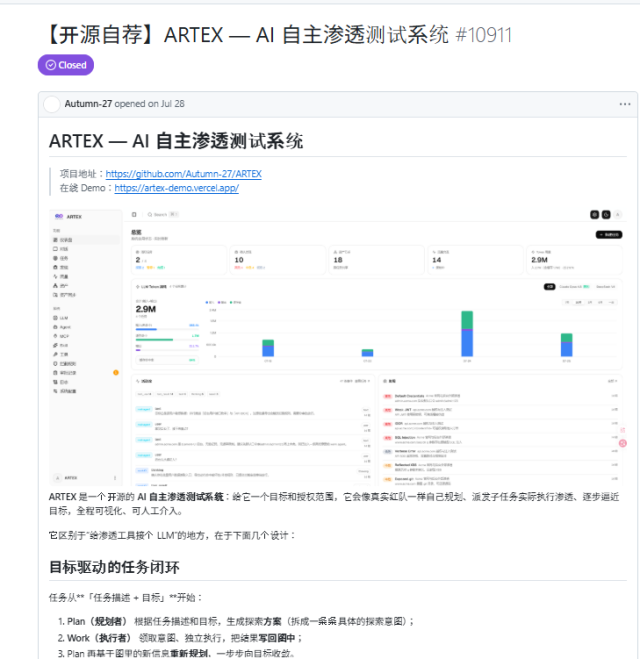Click the '项目地址：' label
Image resolution: width=640 pixels, height=659 pixels.
(82, 174)
